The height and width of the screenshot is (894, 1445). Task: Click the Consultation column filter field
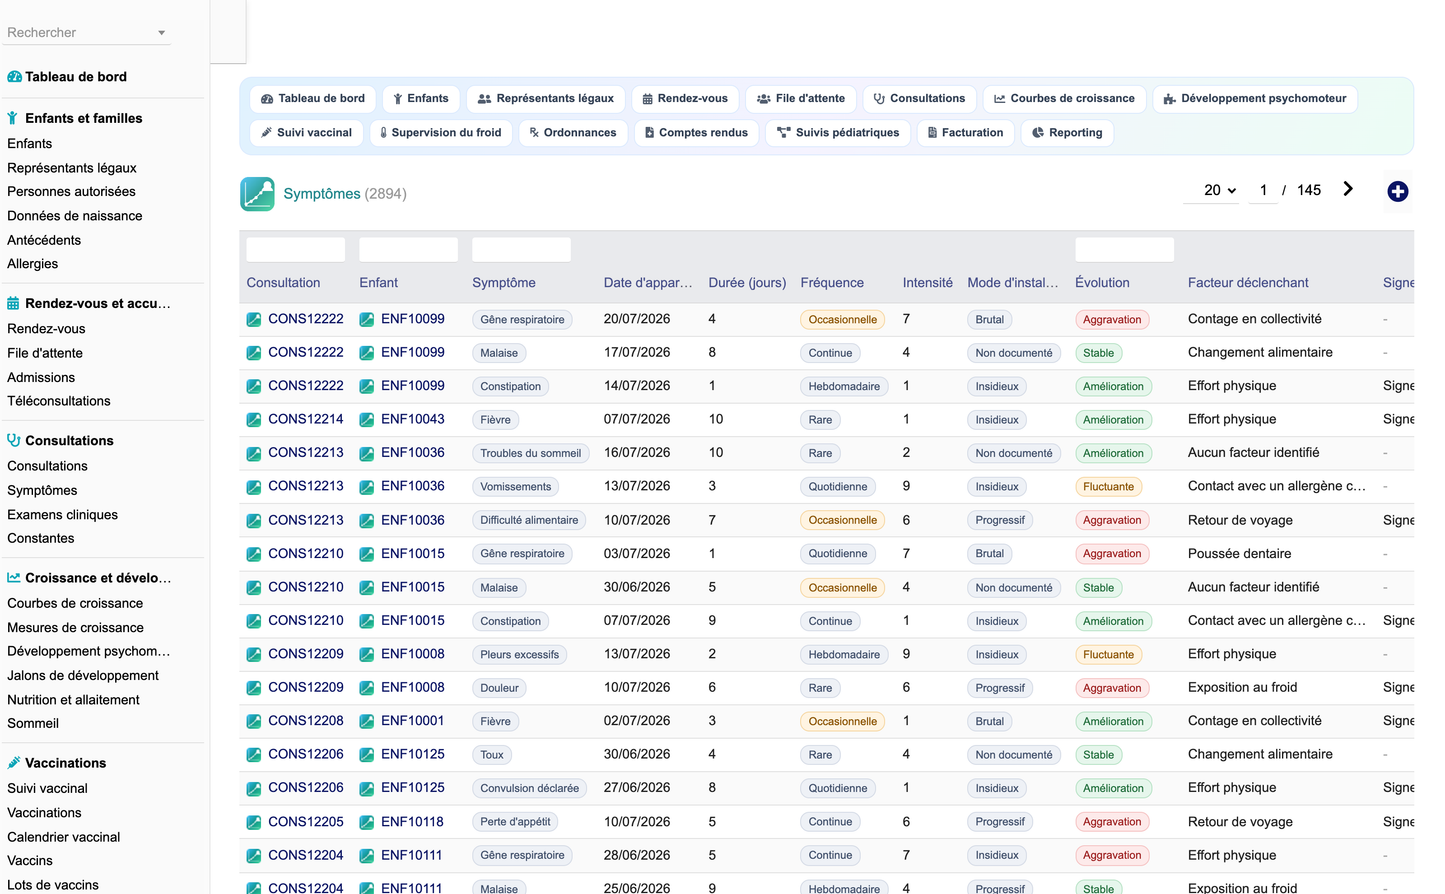pos(296,250)
